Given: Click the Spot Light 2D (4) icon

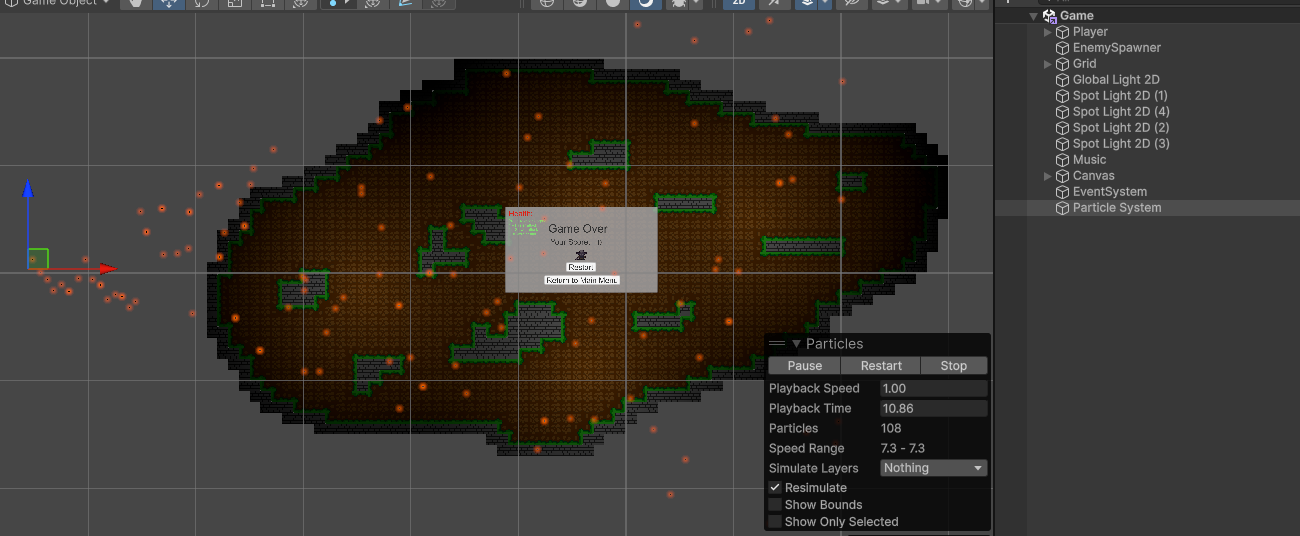Looking at the screenshot, I should [1062, 112].
